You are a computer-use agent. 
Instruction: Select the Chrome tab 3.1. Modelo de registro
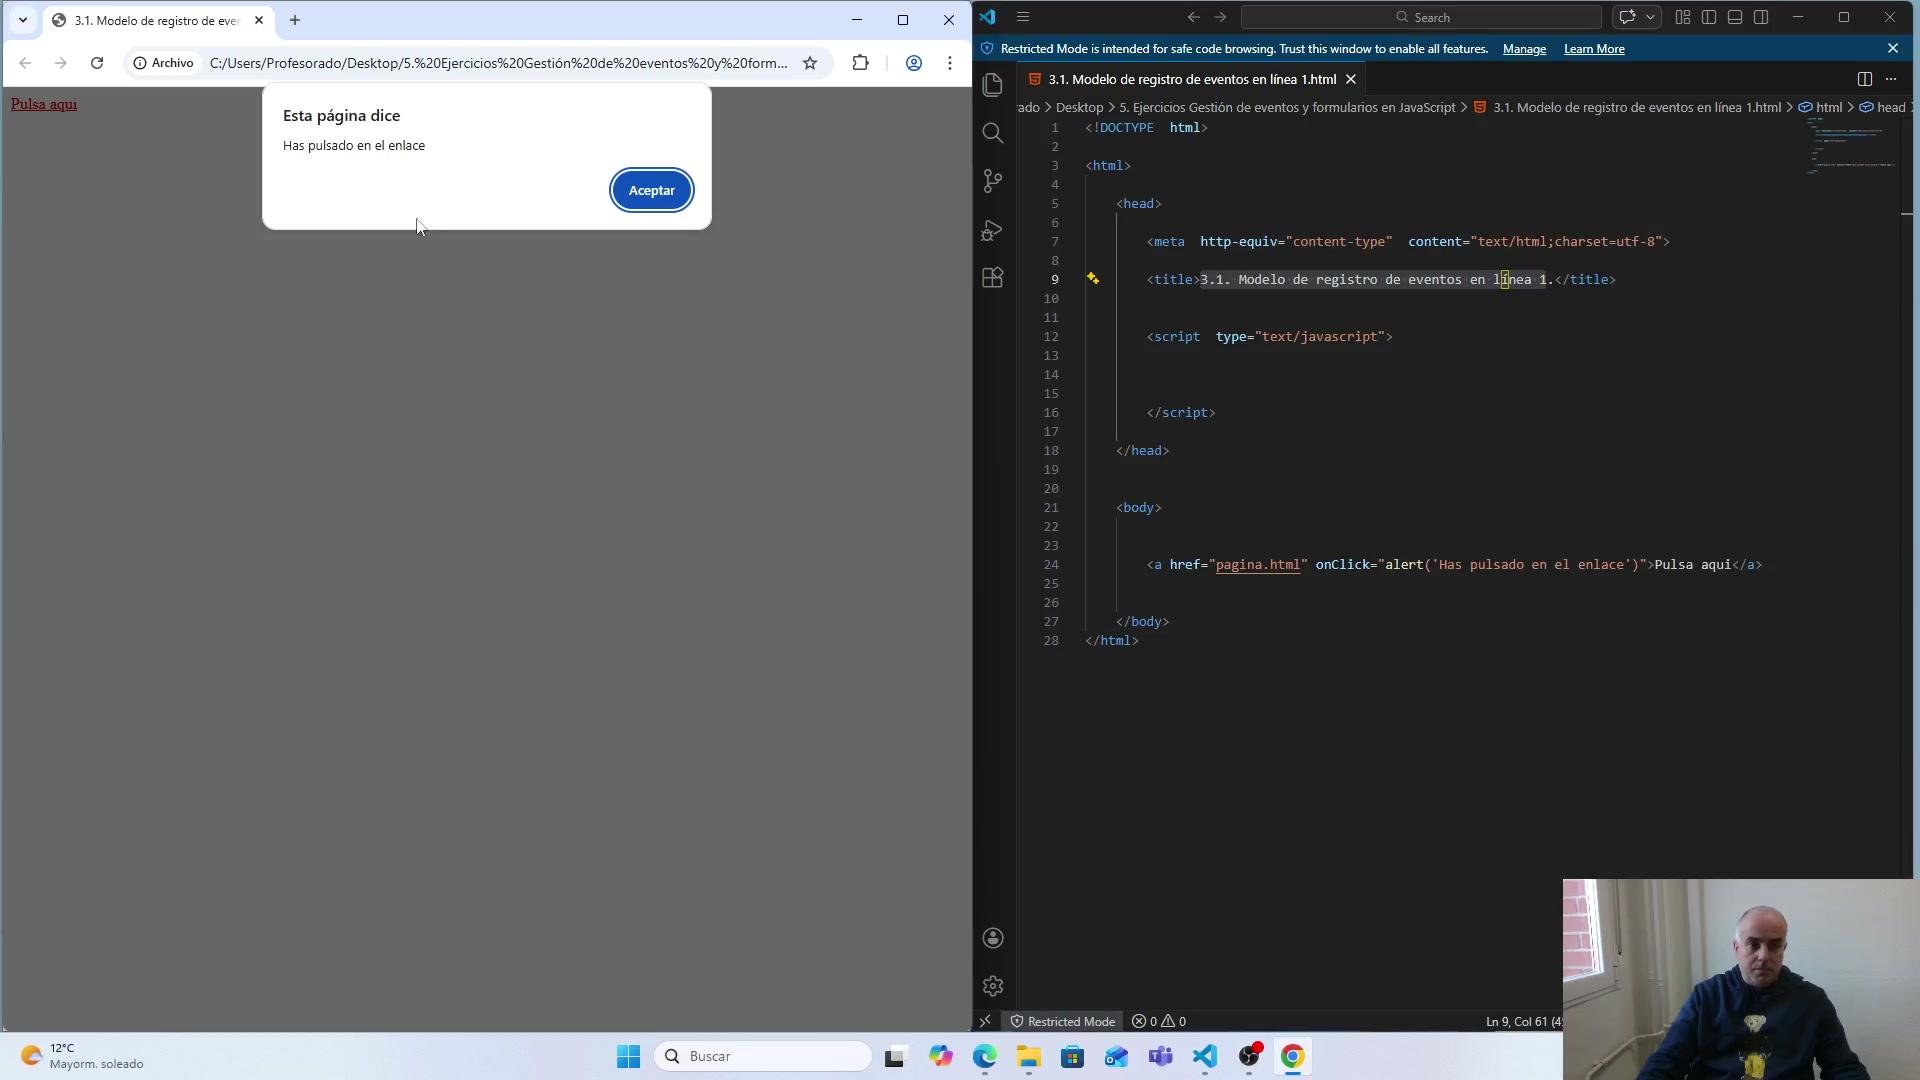[156, 20]
